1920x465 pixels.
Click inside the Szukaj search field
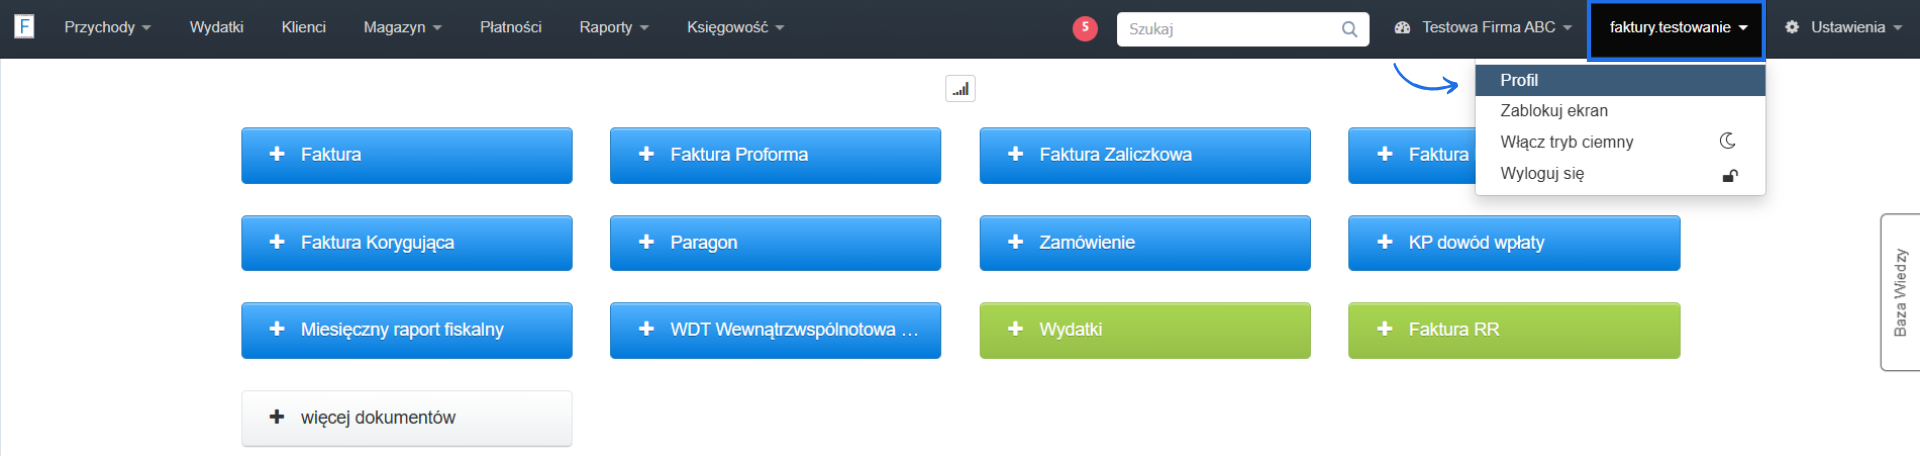click(1230, 29)
